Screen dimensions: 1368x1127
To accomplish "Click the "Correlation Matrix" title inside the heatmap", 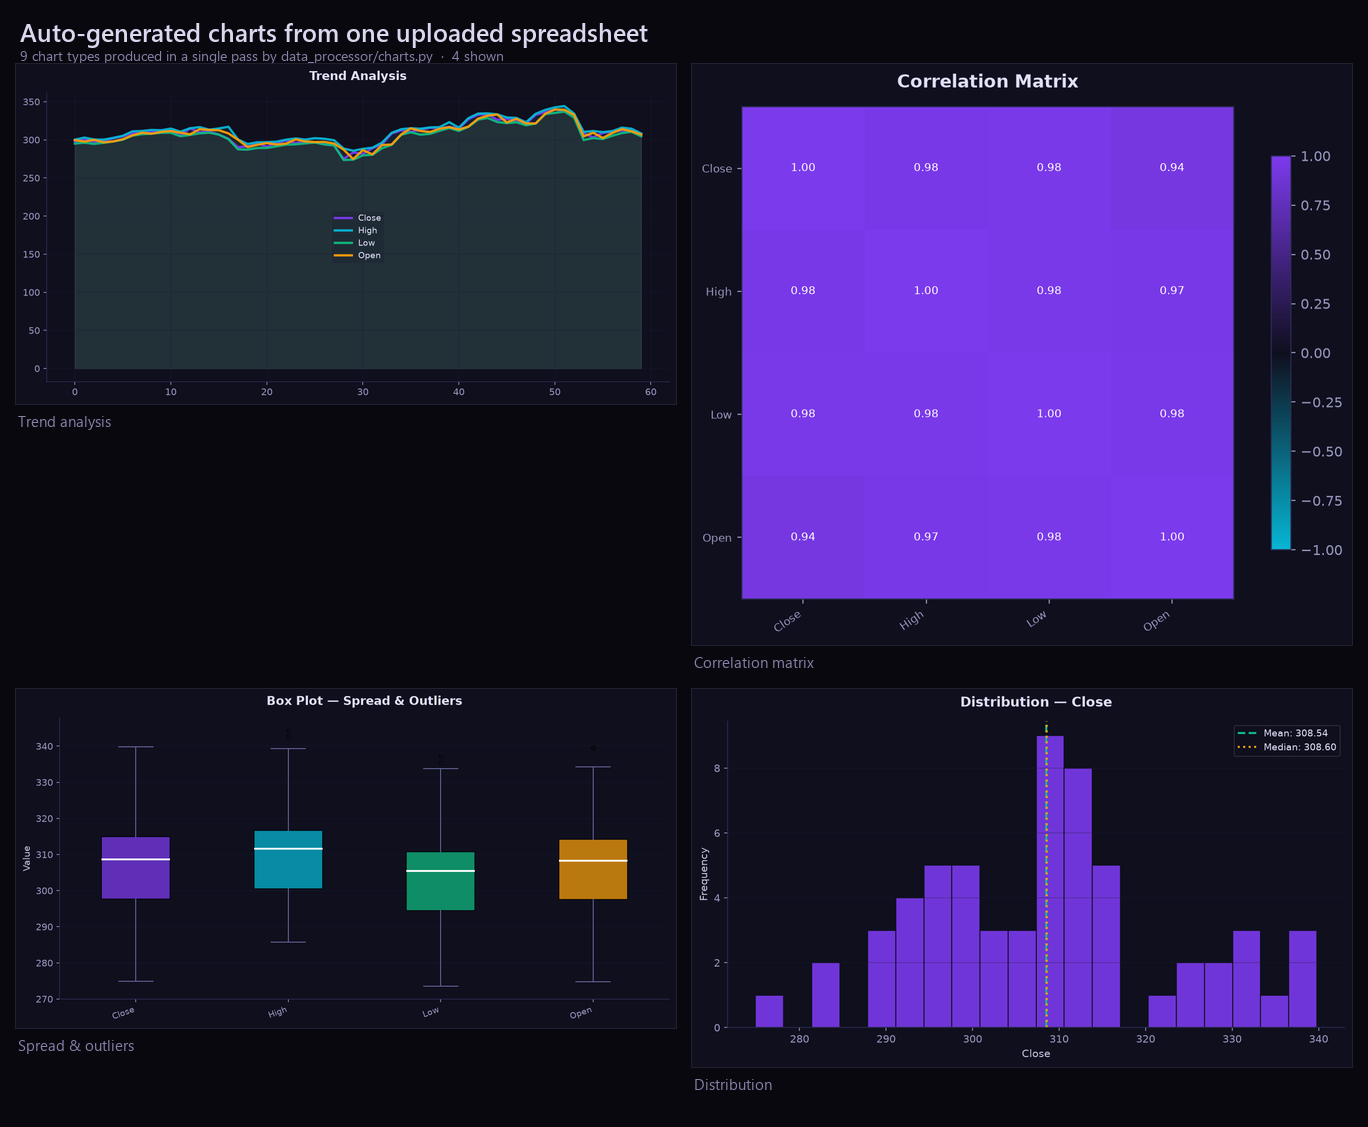I will [x=988, y=82].
